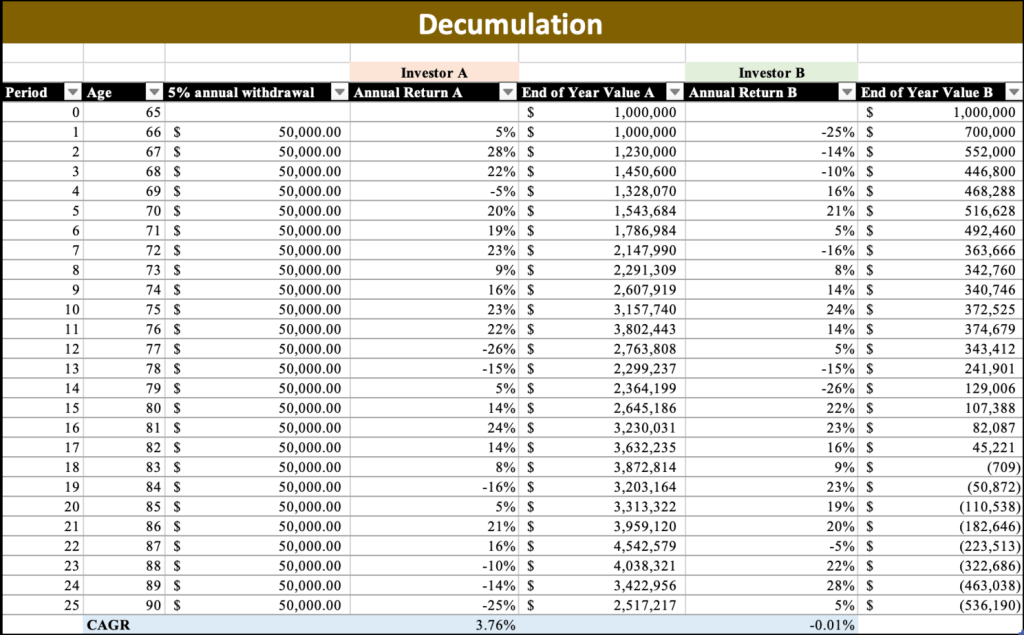Open the Age column filter dropdown

(x=154, y=93)
